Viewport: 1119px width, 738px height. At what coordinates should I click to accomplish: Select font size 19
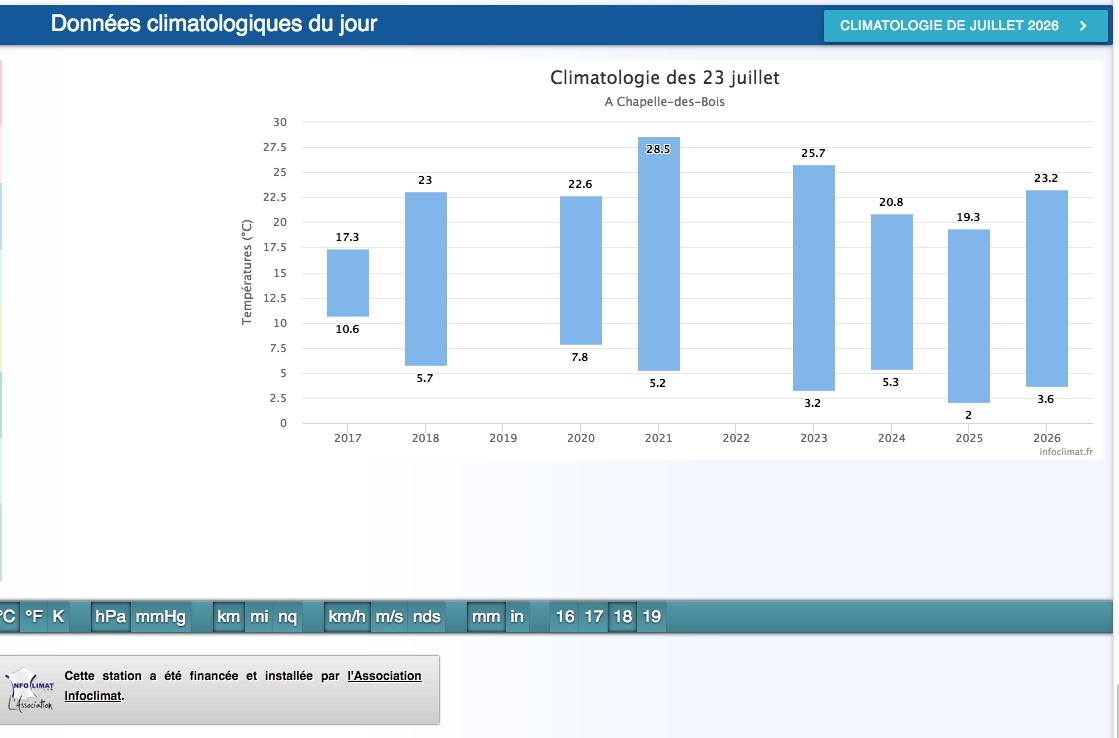pyautogui.click(x=652, y=617)
